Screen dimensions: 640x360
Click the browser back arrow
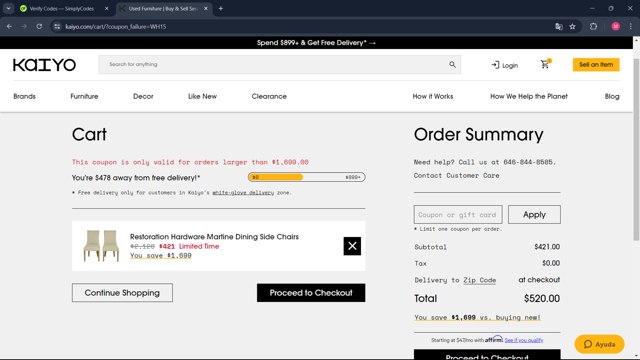click(9, 27)
